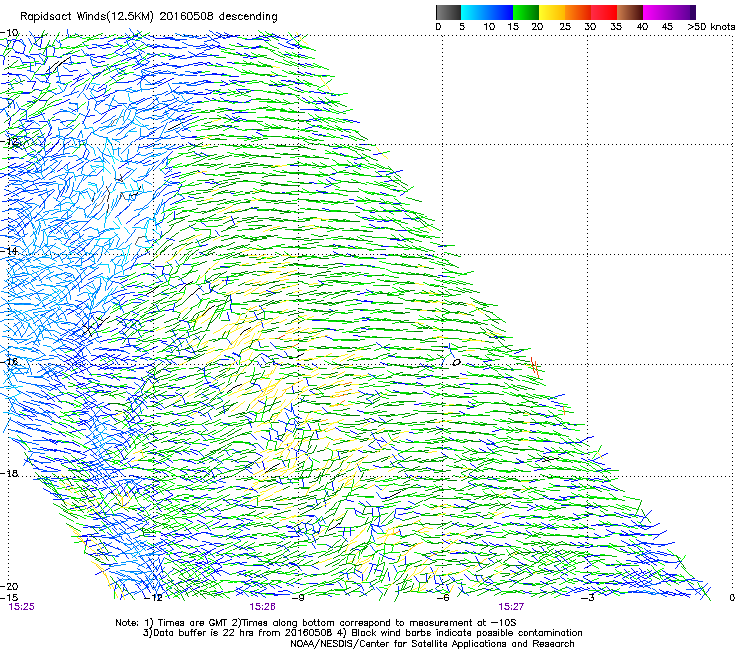Click the "-20" latitude axis label
The height and width of the screenshot is (650, 740).
click(x=9, y=586)
